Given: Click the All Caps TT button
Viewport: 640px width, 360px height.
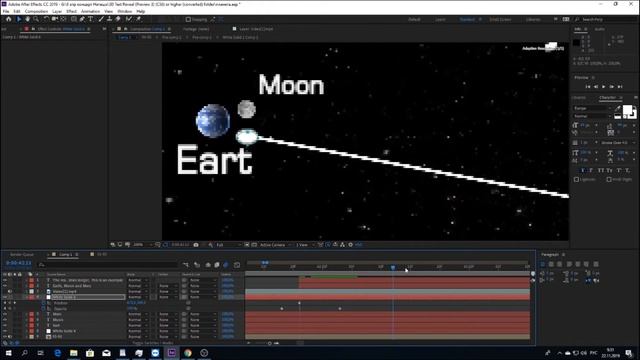Looking at the screenshot, I should point(600,170).
